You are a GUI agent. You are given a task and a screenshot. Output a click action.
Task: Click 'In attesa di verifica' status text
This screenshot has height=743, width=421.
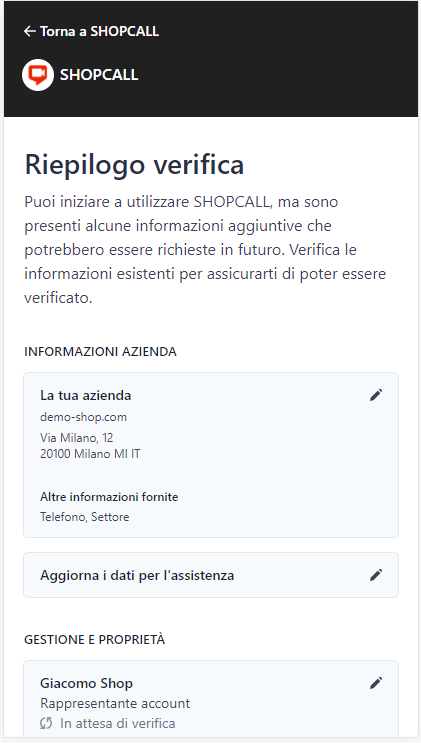pyautogui.click(x=118, y=724)
